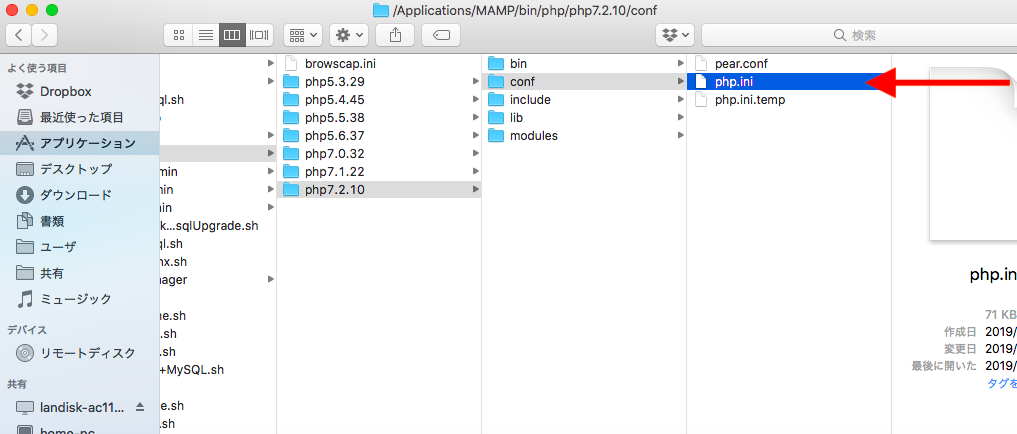The width and height of the screenshot is (1017, 434).
Task: Click the php5.3.29 folder icon
Action: [x=291, y=82]
